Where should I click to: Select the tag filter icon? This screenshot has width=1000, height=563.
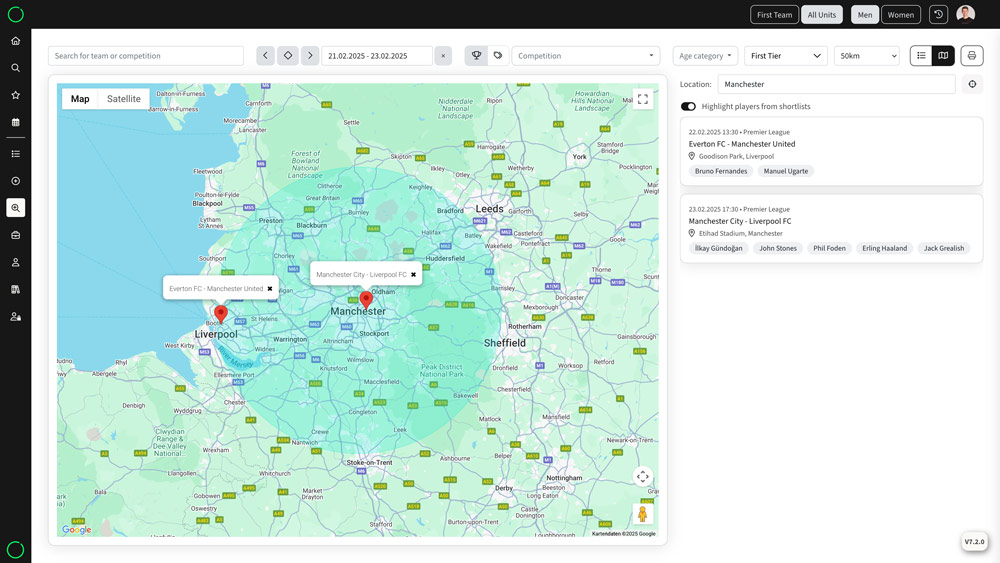497,55
